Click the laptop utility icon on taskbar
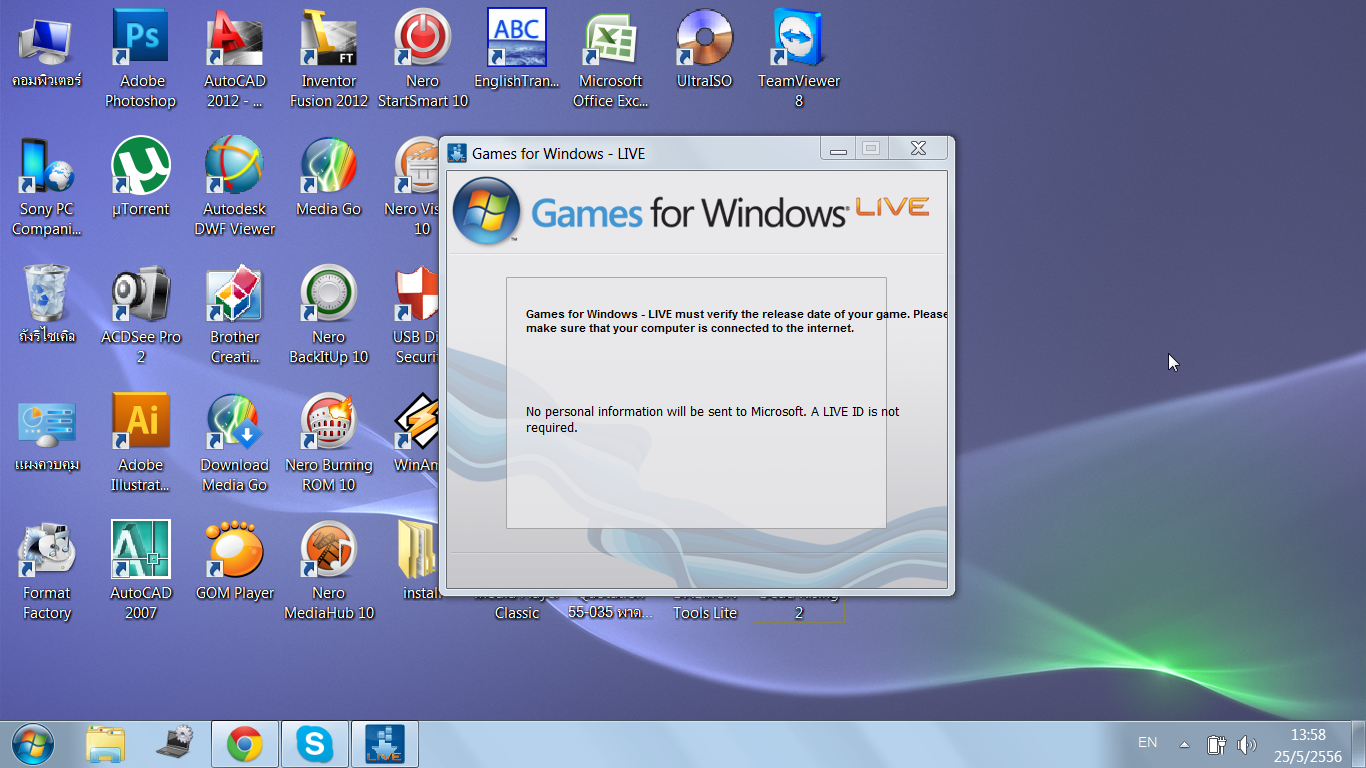 pyautogui.click(x=175, y=745)
